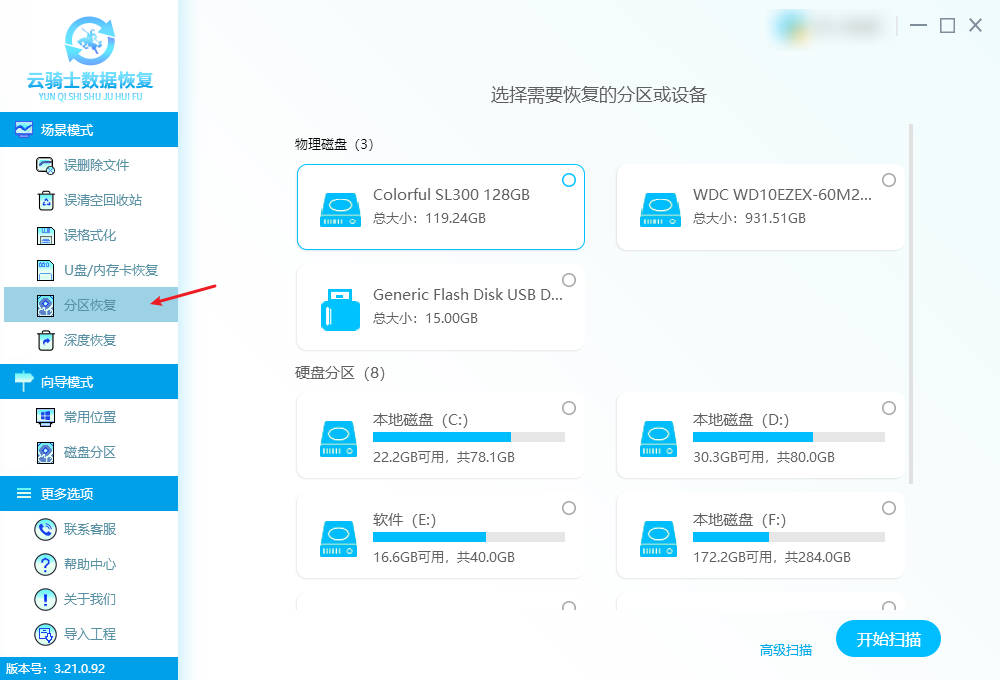
Task: Switch to 深度恢复 mode
Action: pos(91,340)
